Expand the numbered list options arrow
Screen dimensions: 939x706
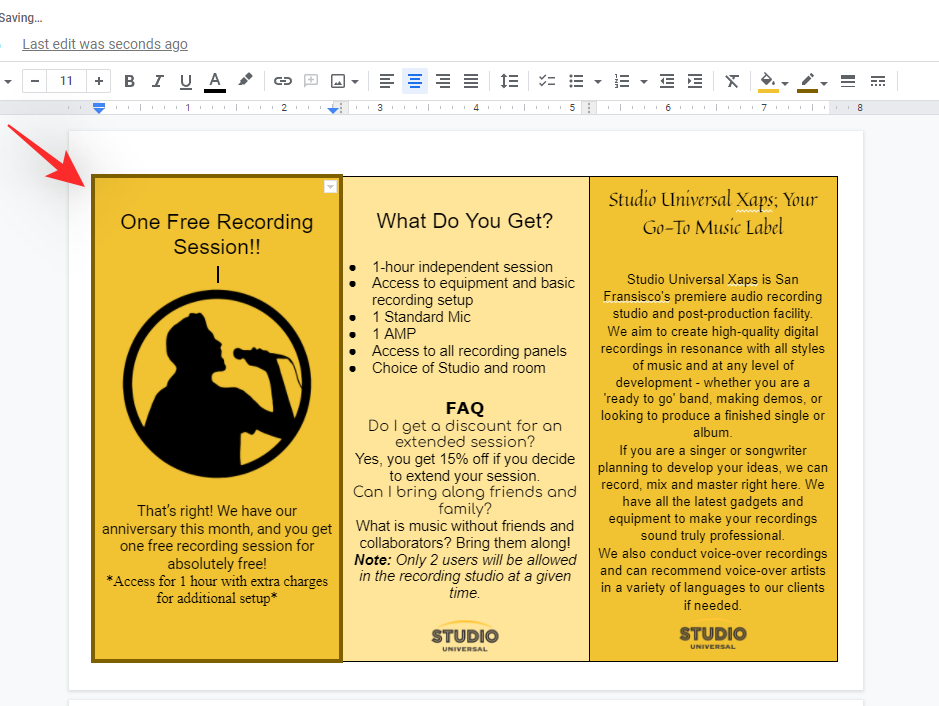[x=644, y=81]
